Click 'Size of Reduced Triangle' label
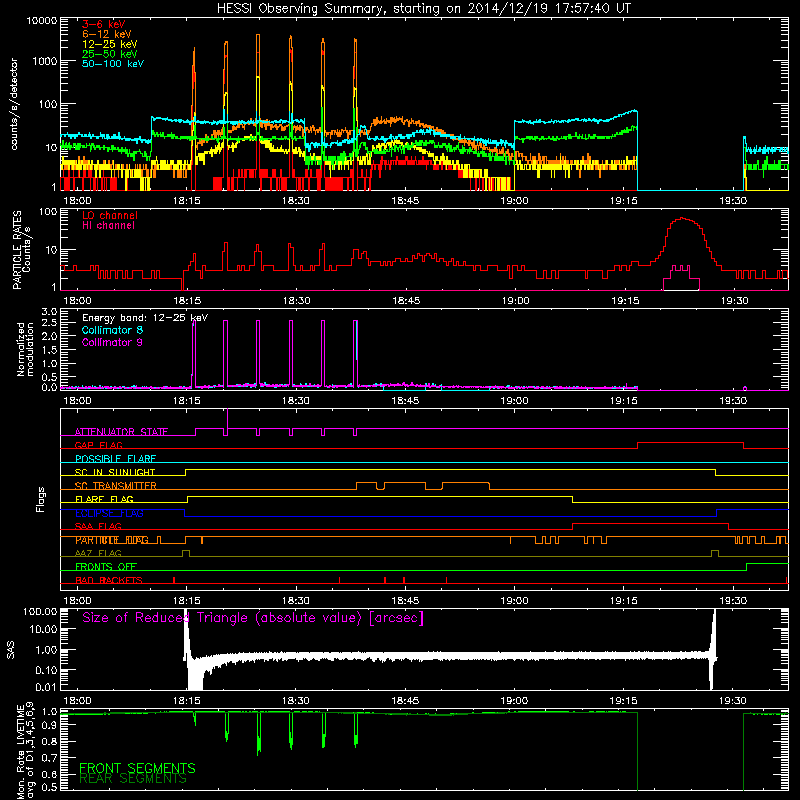 [x=253, y=618]
